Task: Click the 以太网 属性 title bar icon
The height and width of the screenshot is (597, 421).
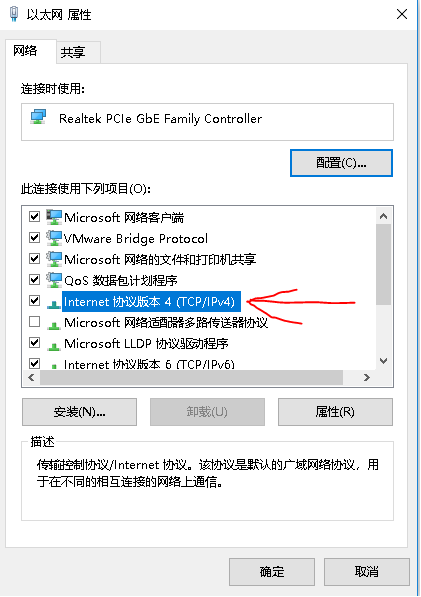Action: pyautogui.click(x=14, y=14)
